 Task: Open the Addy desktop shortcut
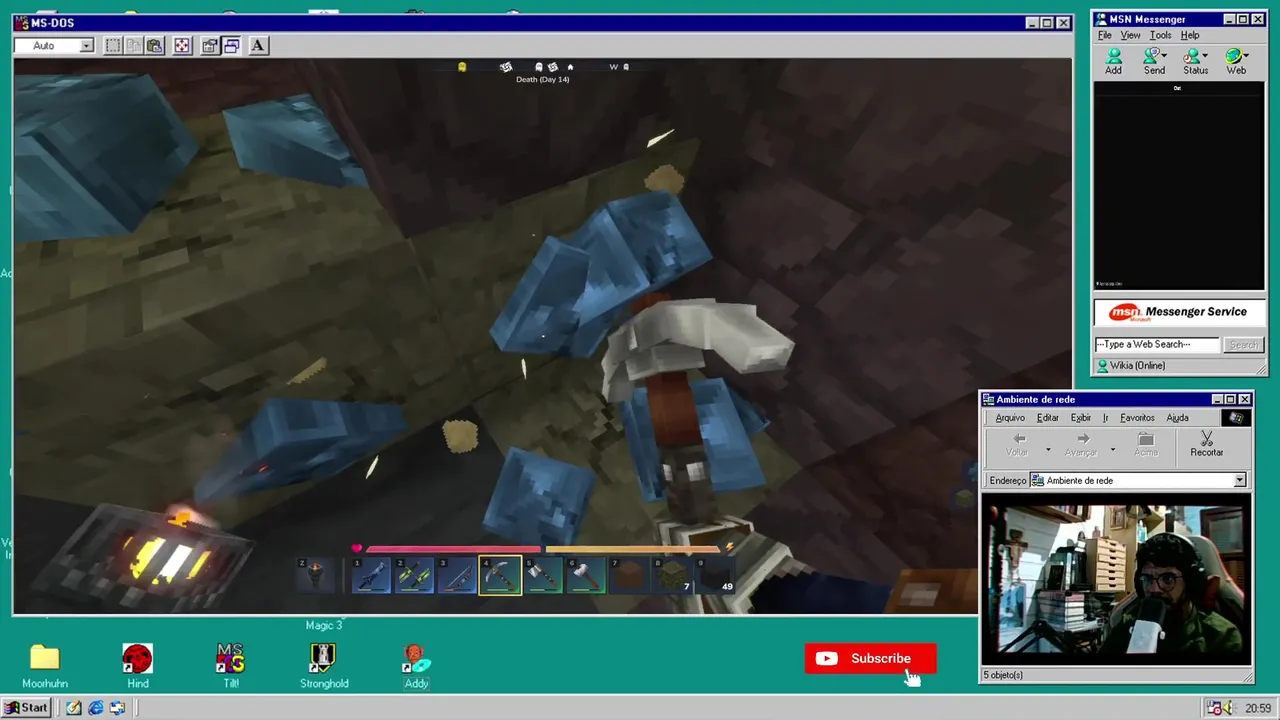(x=416, y=666)
